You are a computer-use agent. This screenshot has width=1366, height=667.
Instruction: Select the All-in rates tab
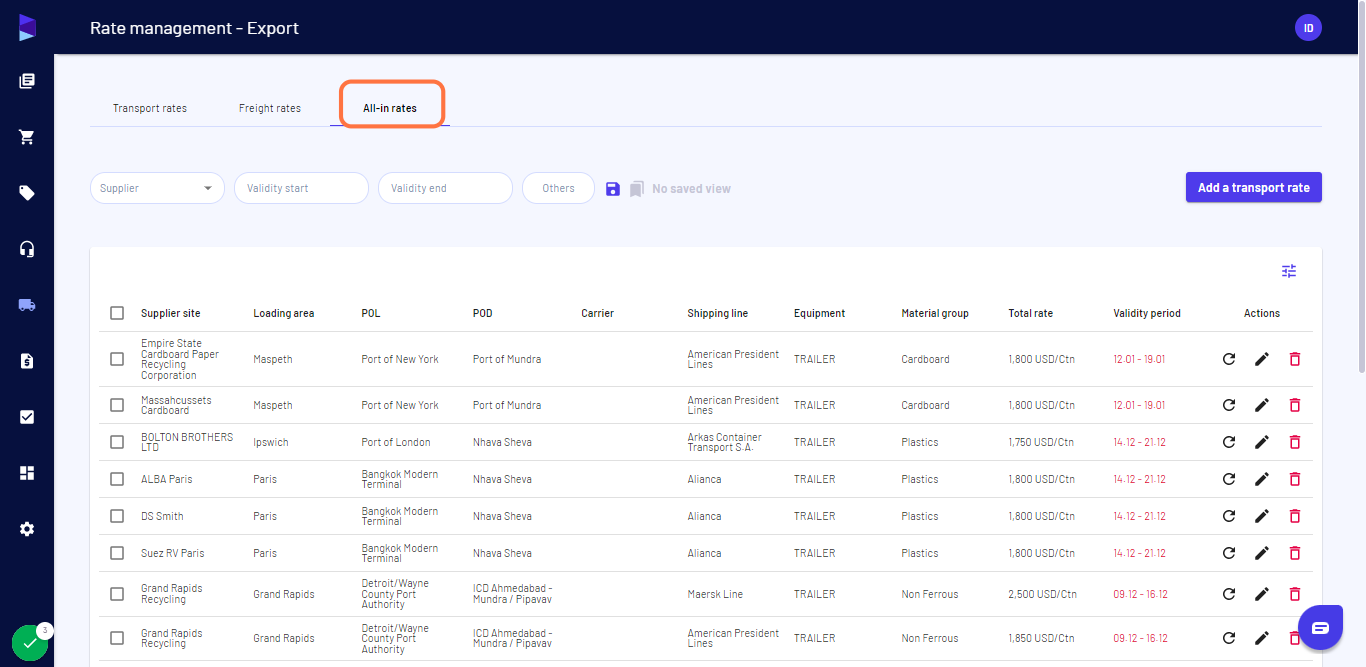pyautogui.click(x=390, y=108)
